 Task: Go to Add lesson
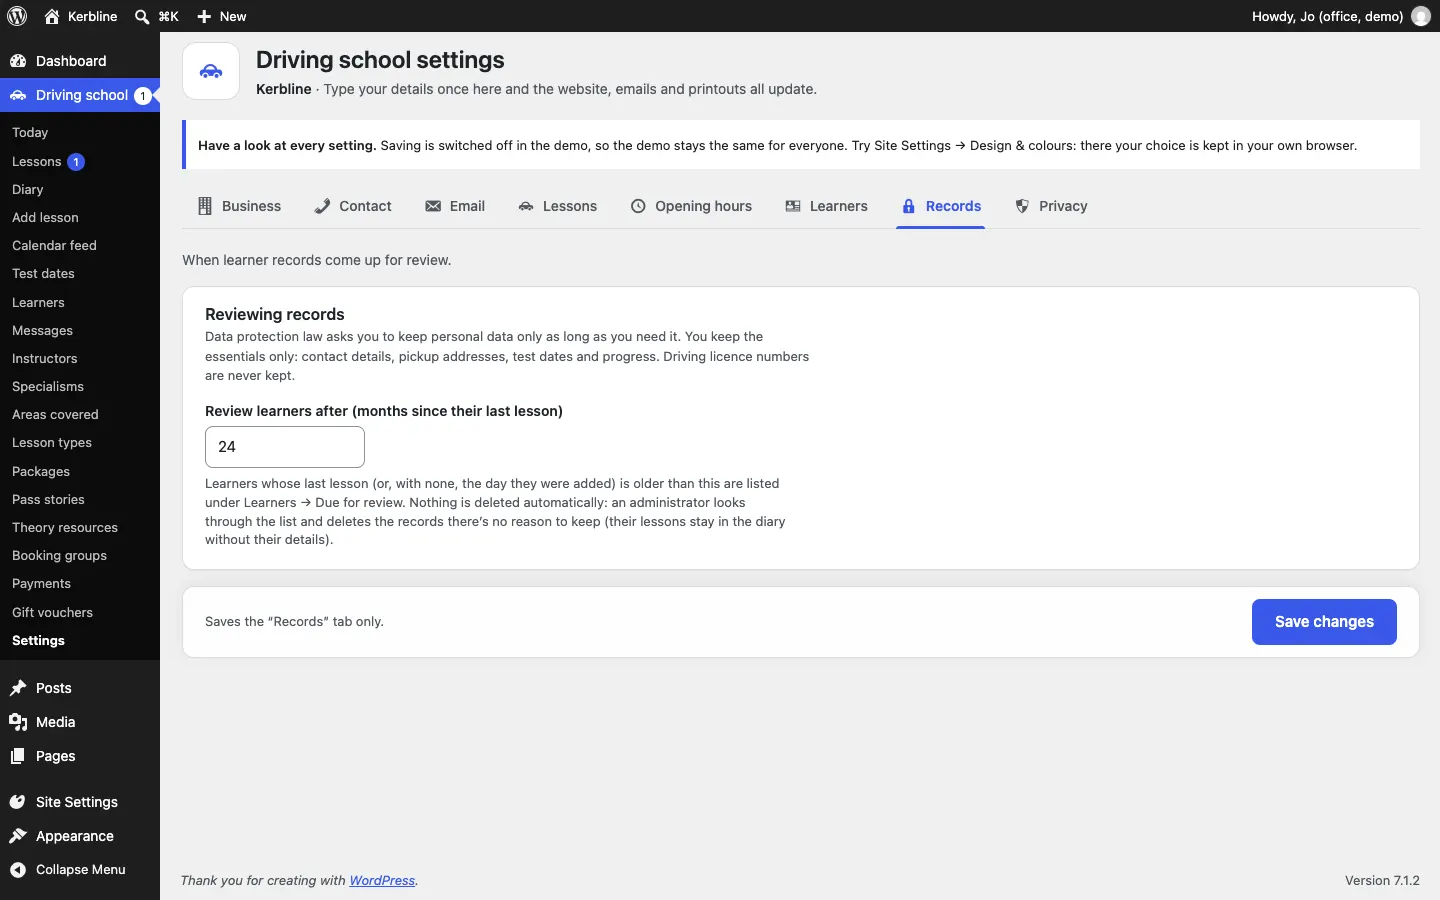(45, 217)
